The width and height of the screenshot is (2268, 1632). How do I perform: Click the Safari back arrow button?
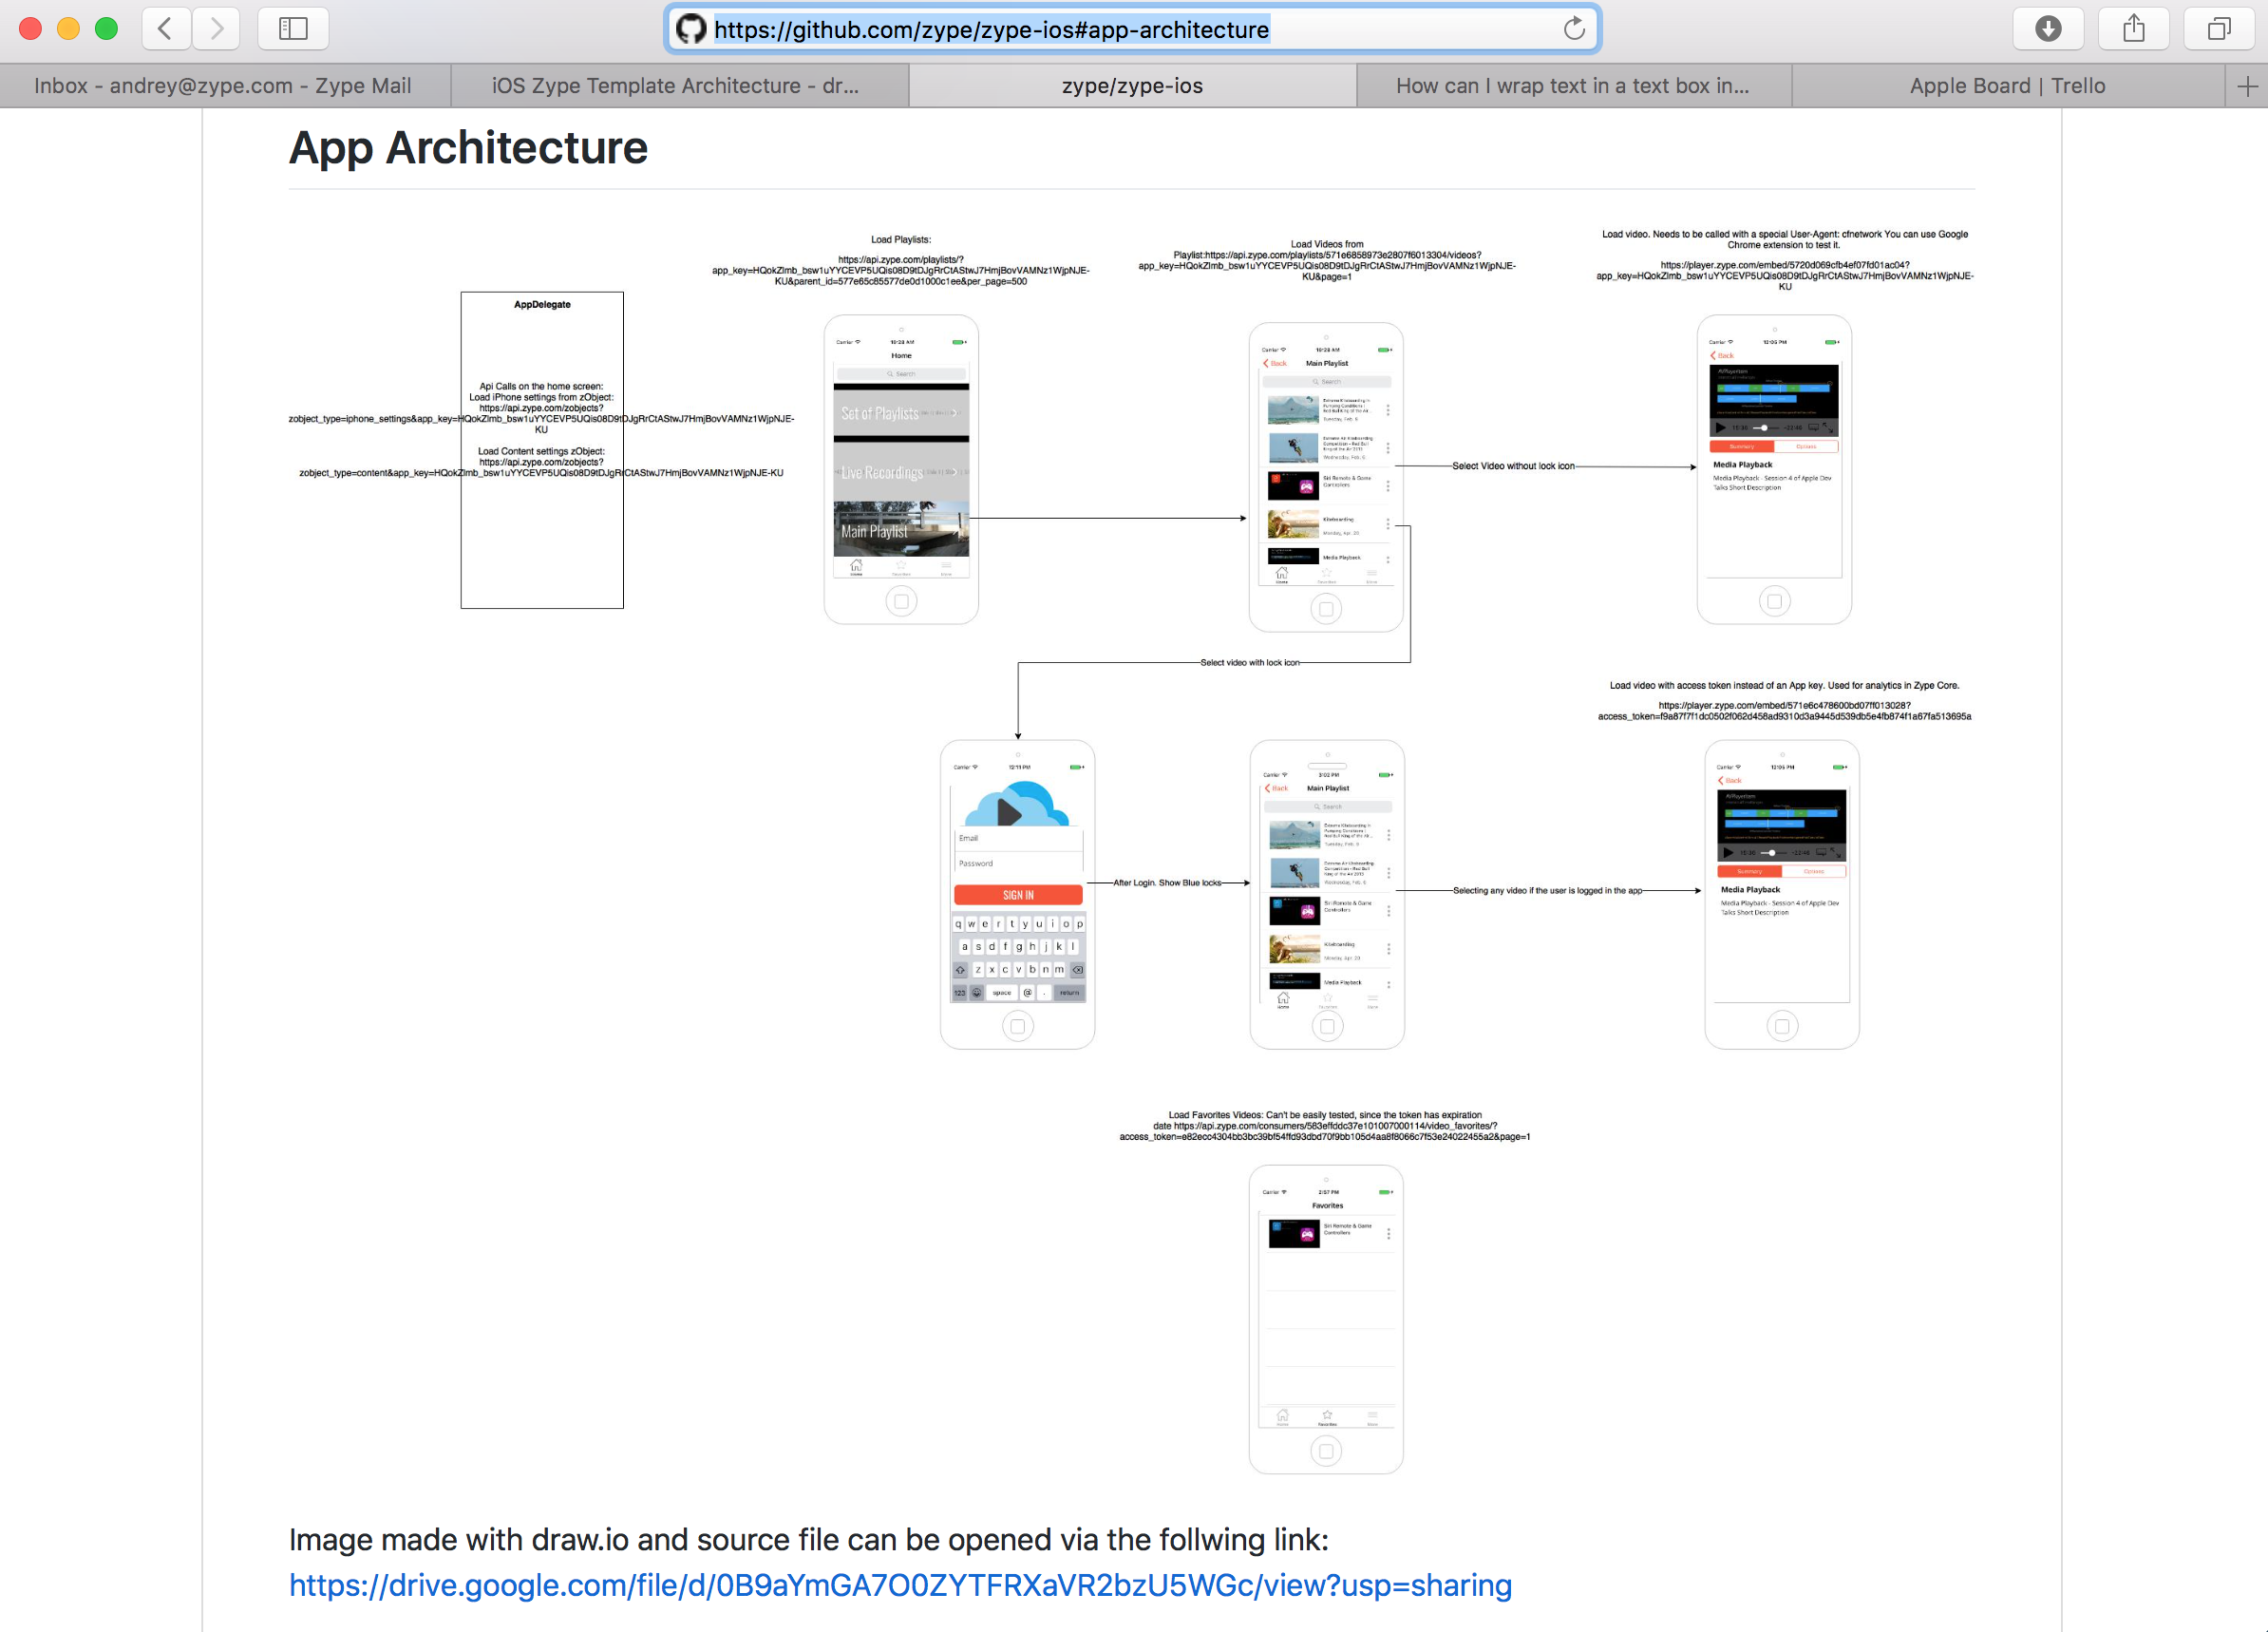(x=166, y=29)
